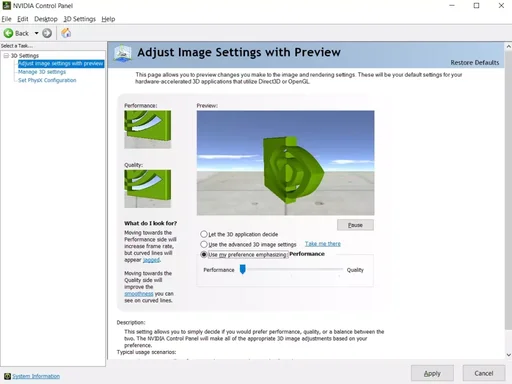512x384 pixels.
Task: Click the Description: label
Action: pos(131,322)
